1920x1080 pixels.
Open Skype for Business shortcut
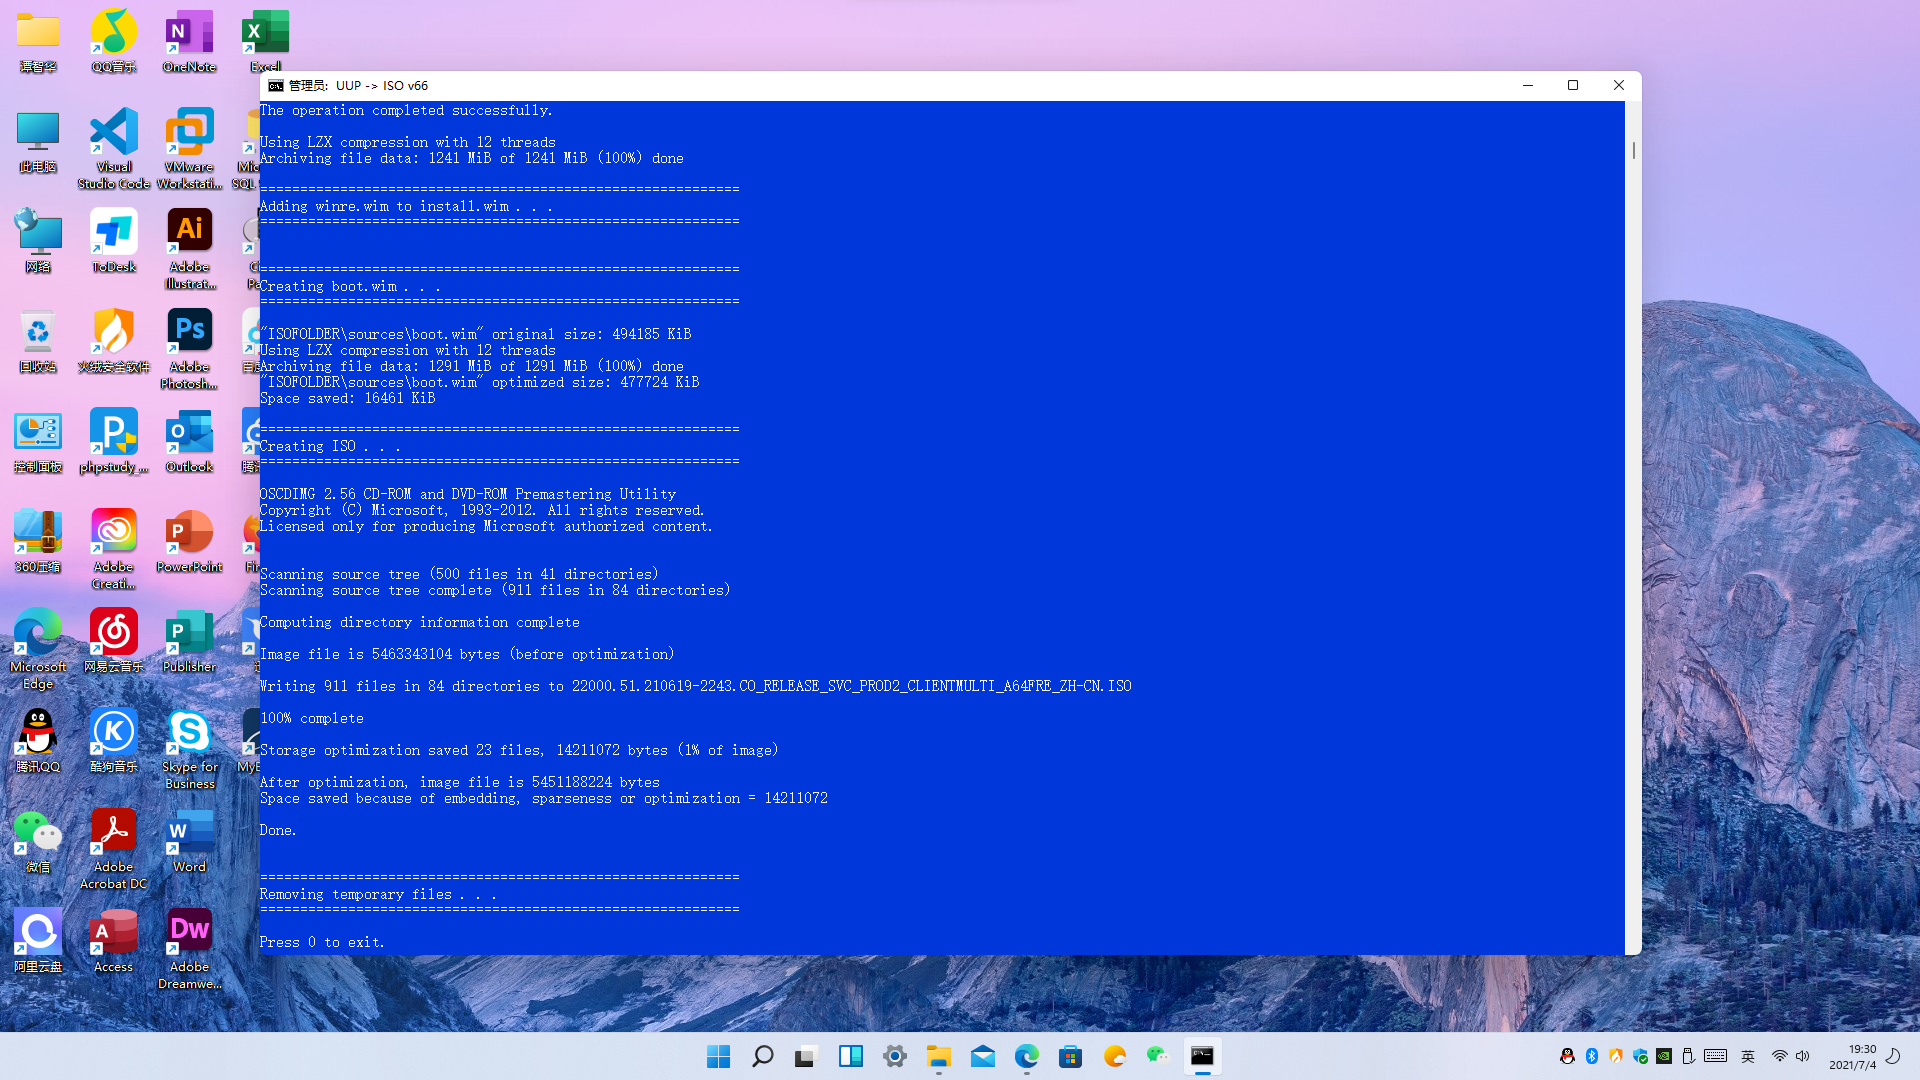click(x=189, y=732)
